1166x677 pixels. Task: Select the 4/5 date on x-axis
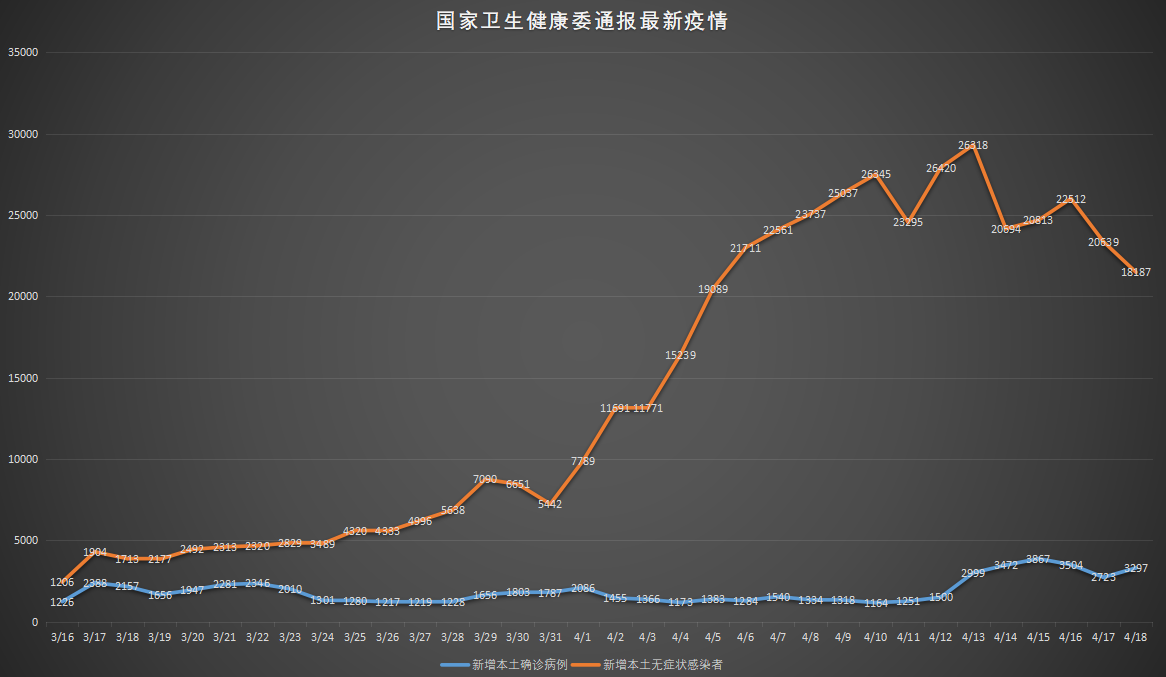[712, 638]
